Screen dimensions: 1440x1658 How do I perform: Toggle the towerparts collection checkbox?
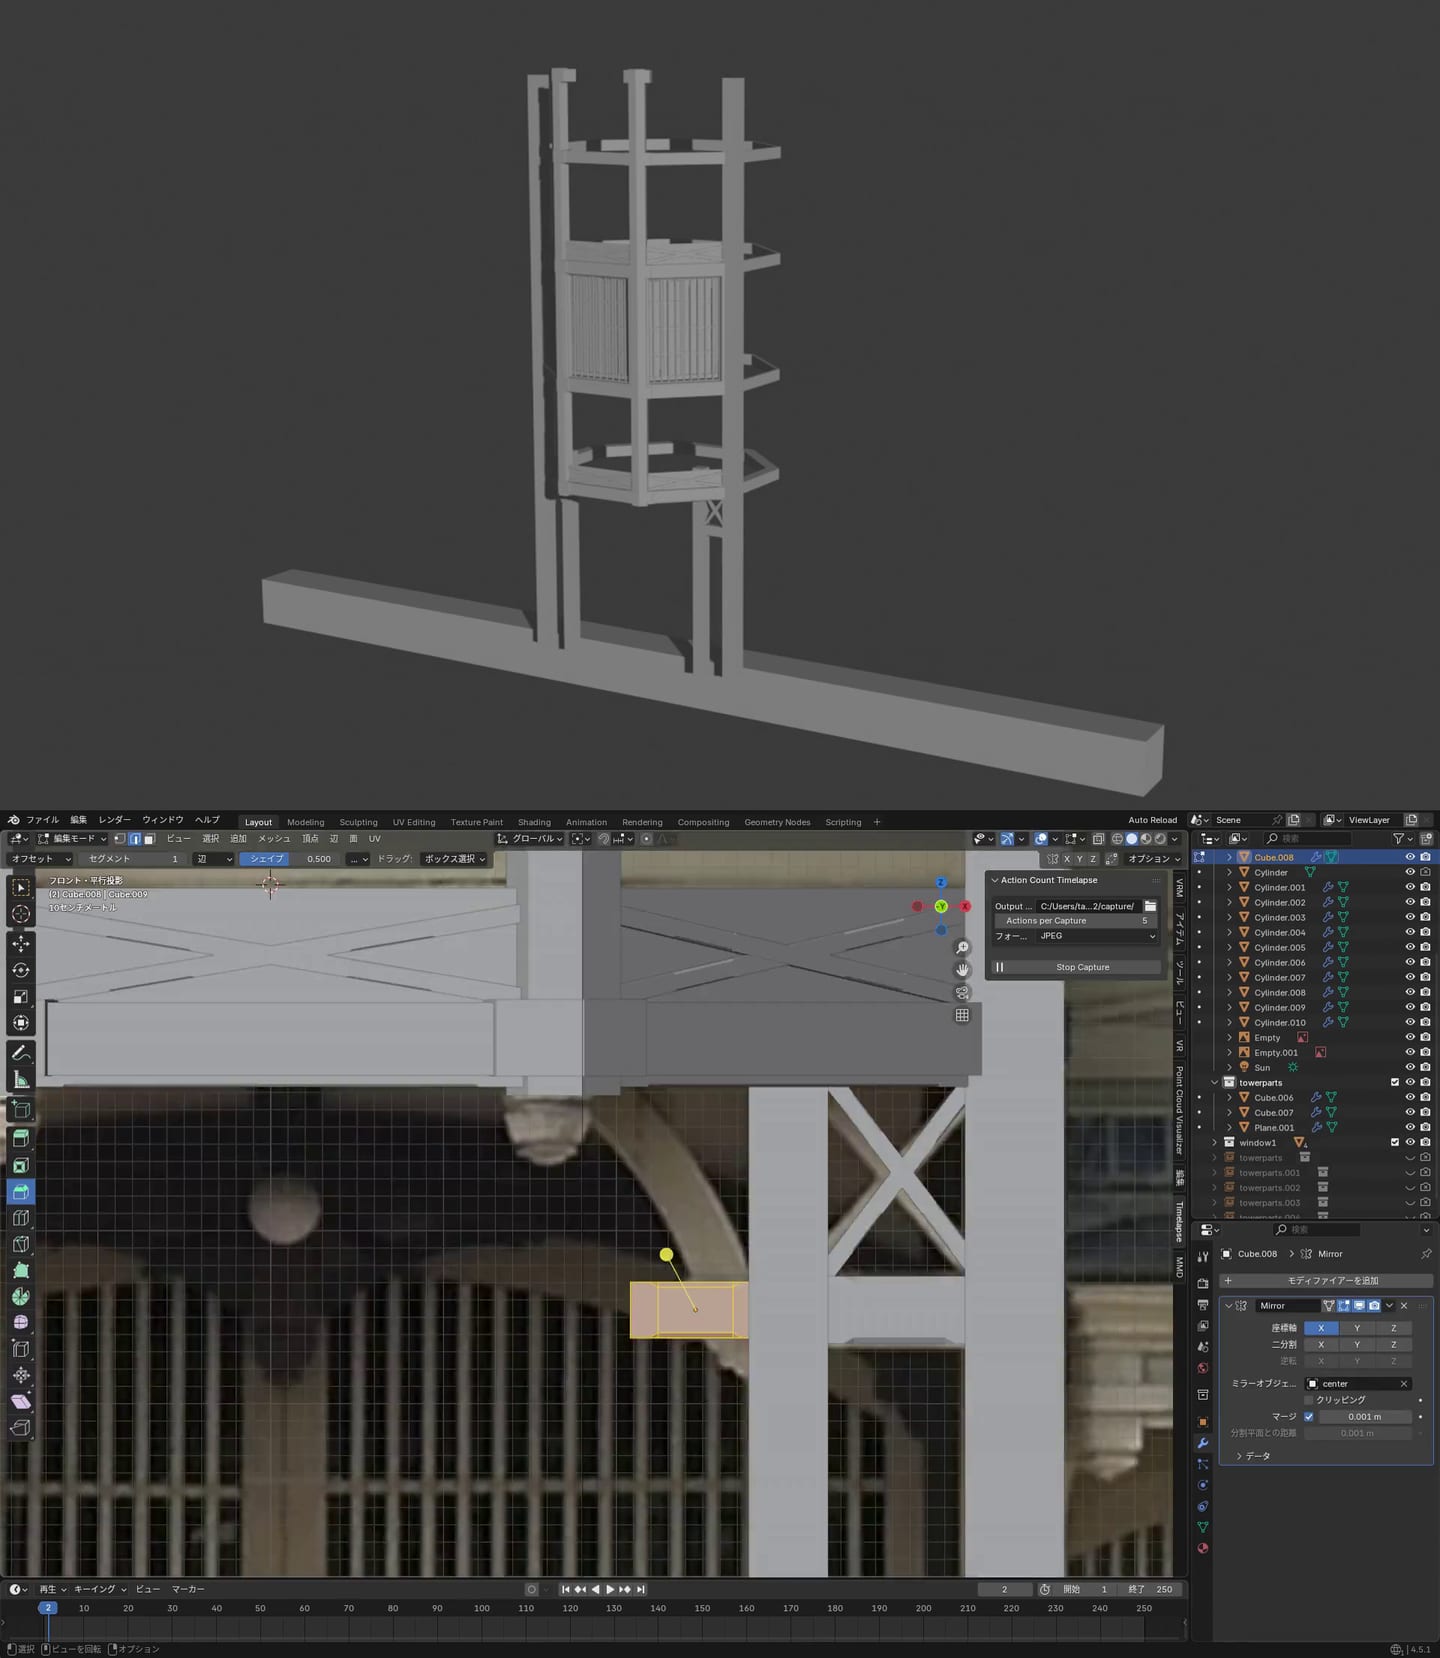(x=1395, y=1082)
